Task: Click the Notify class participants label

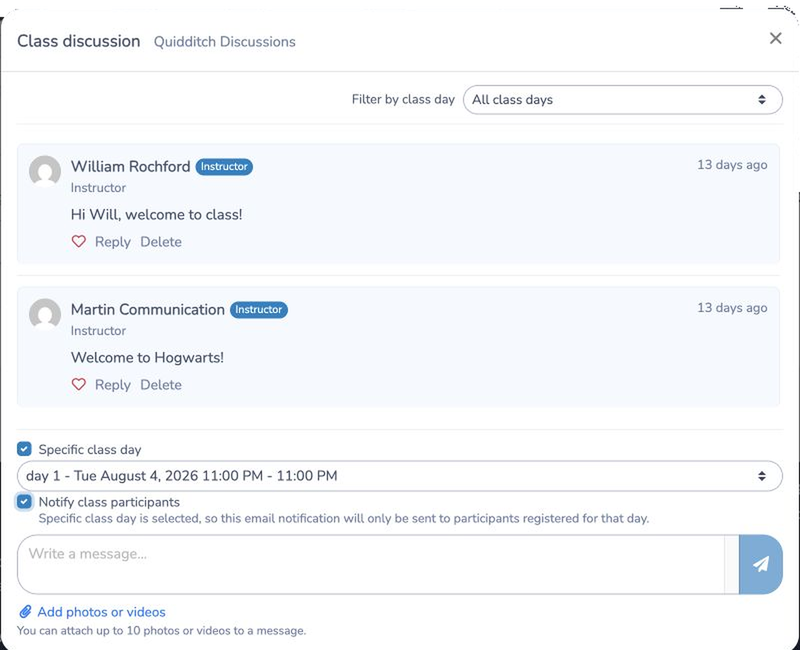Action: 109,502
